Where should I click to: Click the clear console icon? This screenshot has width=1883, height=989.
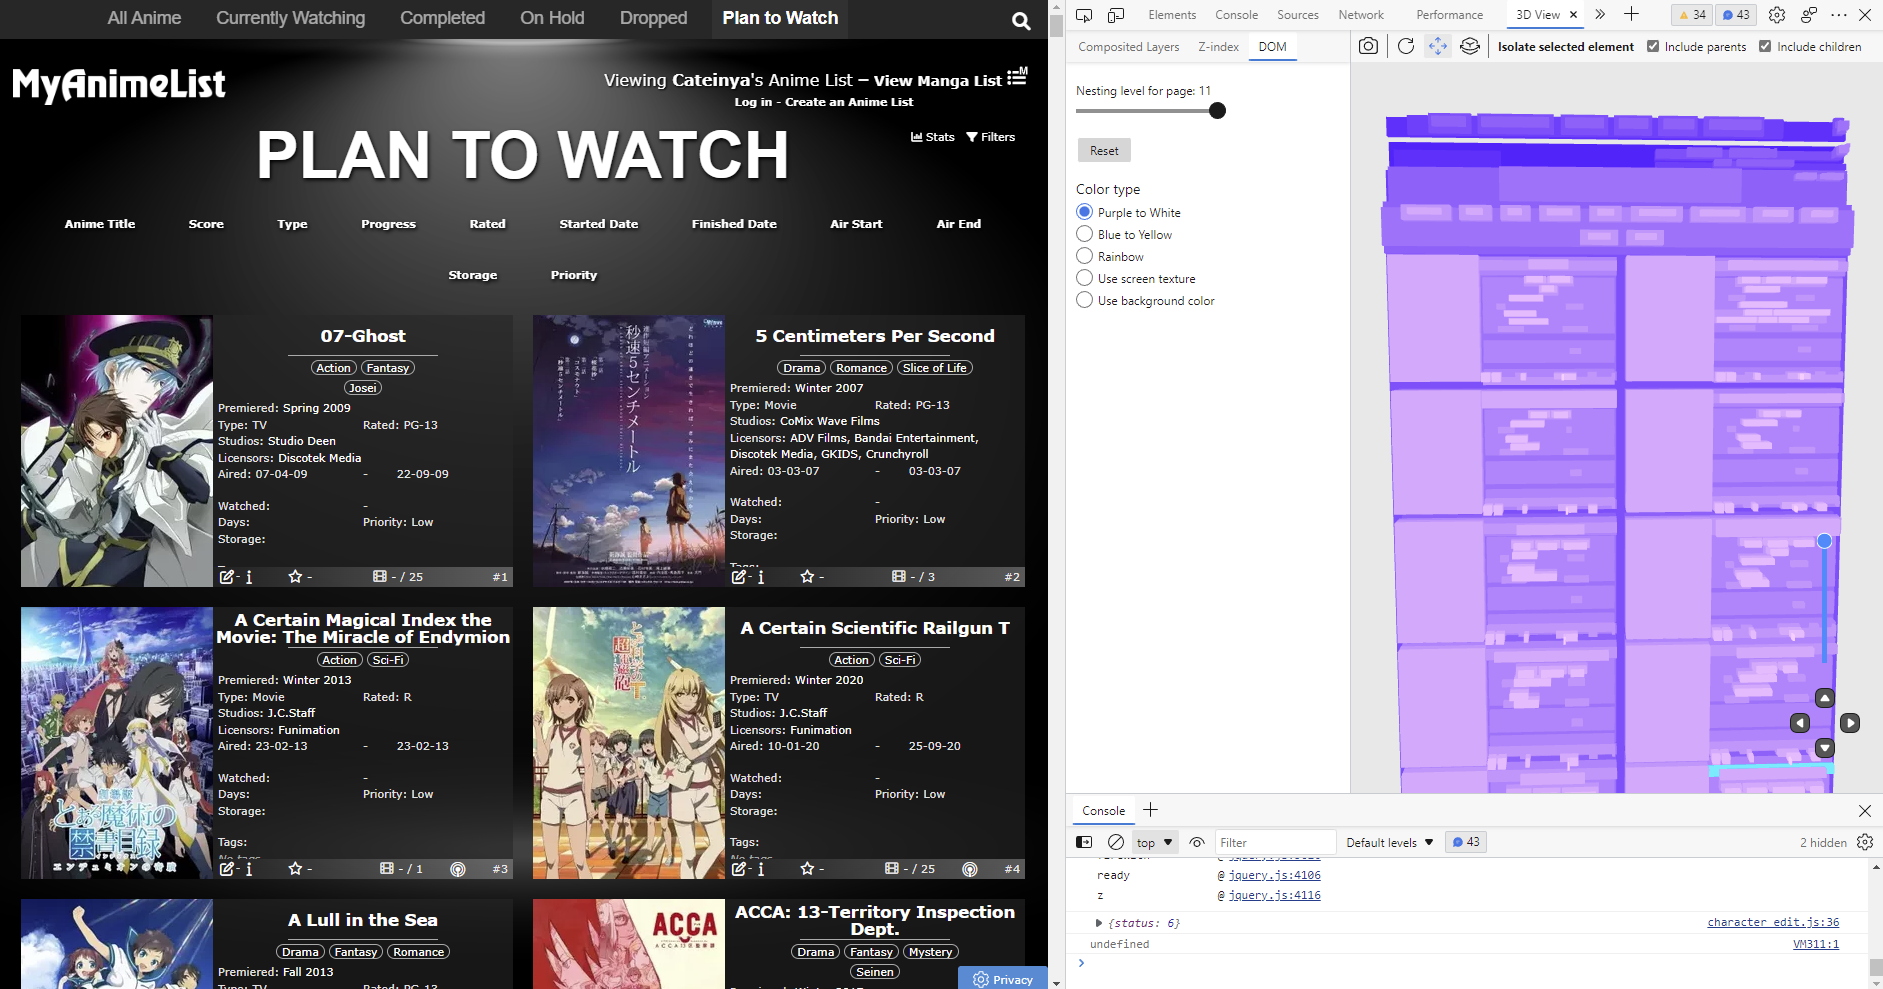1113,842
